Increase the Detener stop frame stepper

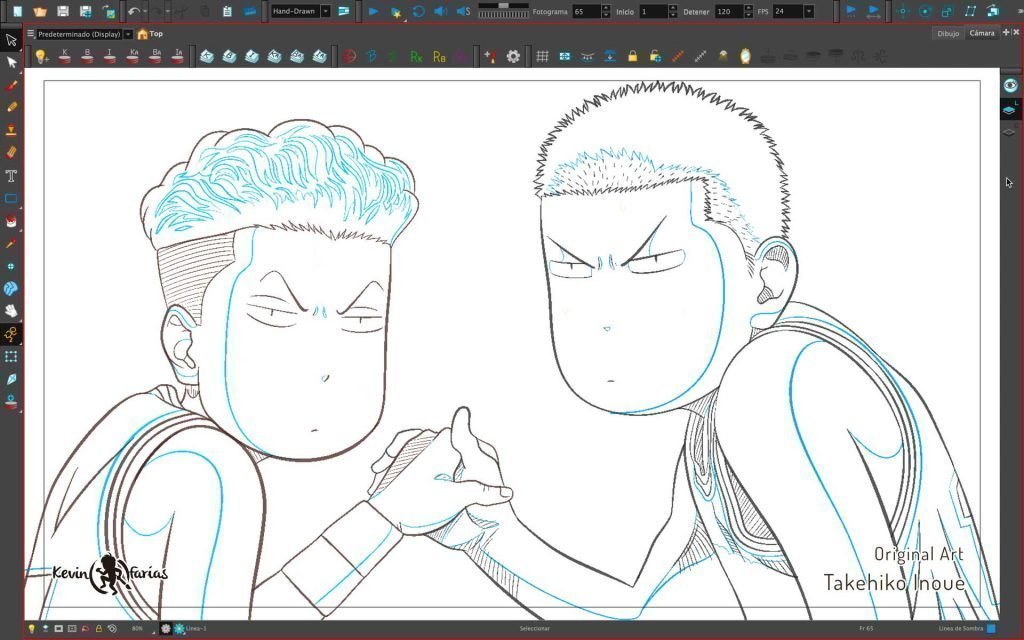click(748, 8)
